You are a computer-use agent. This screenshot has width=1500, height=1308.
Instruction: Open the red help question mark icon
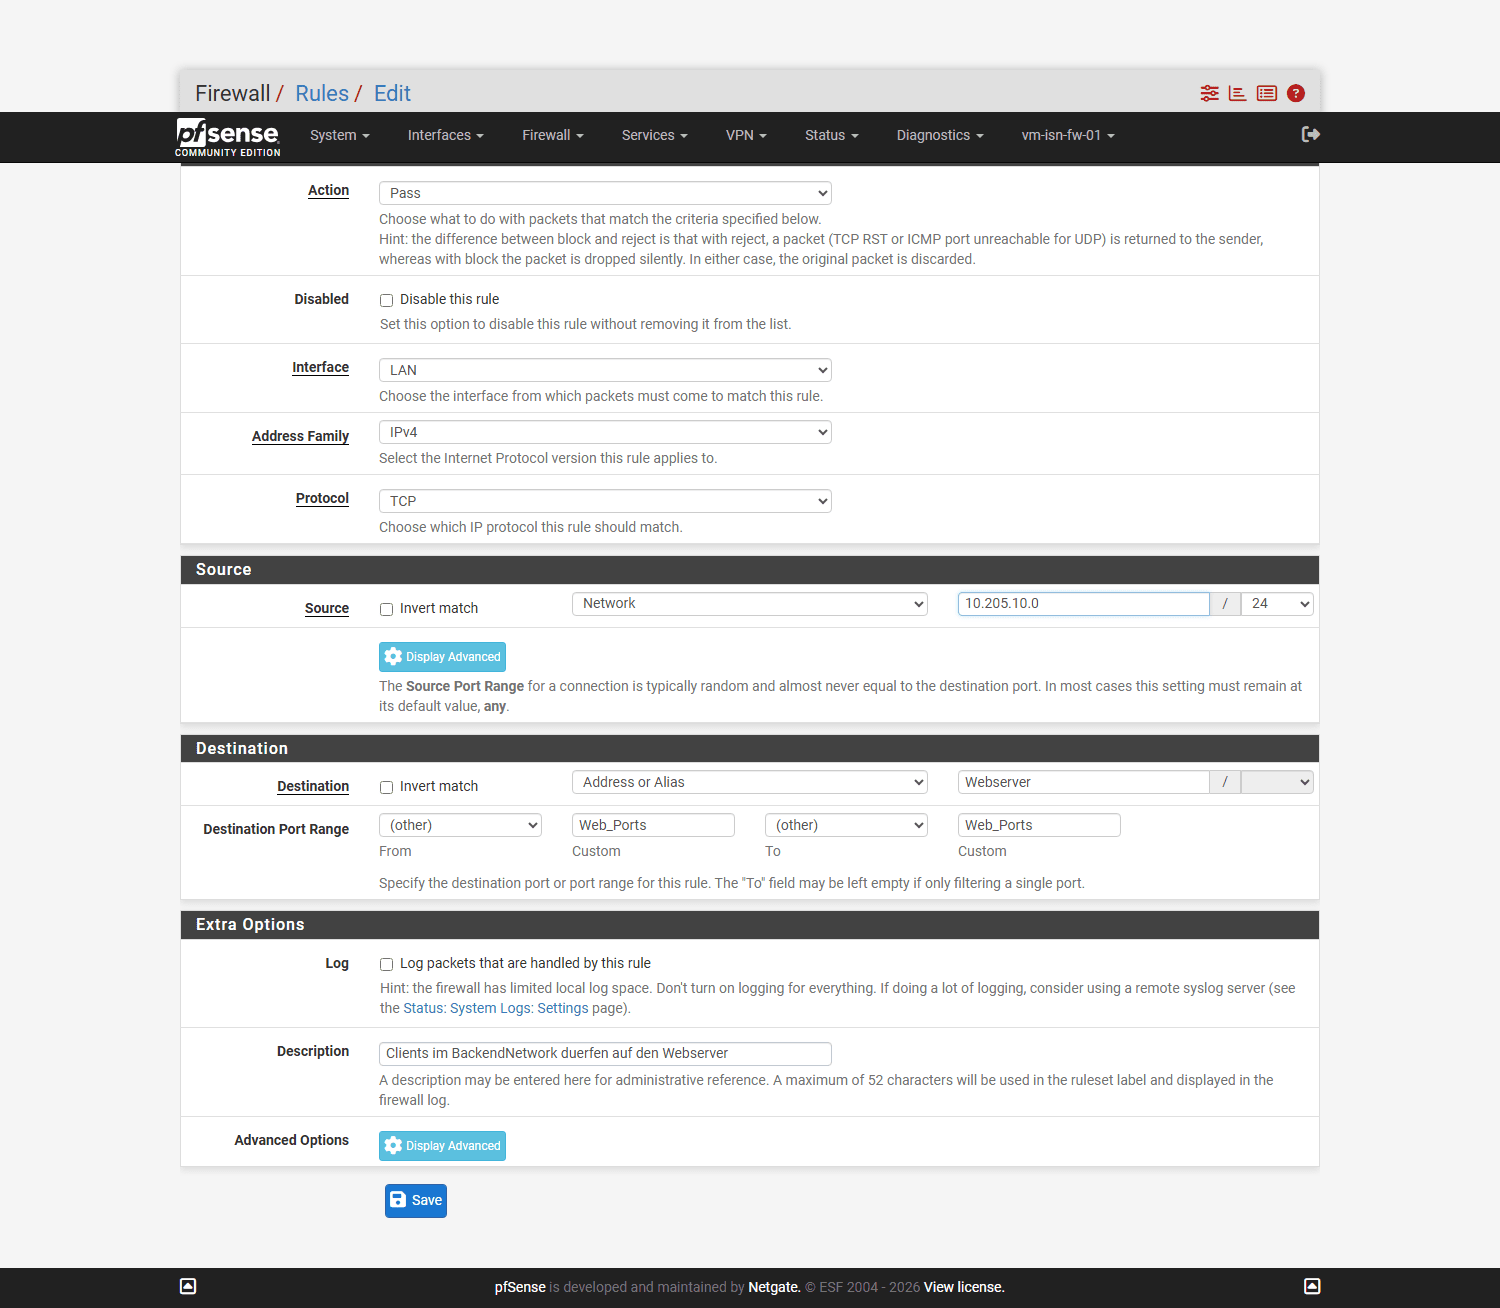click(x=1296, y=93)
